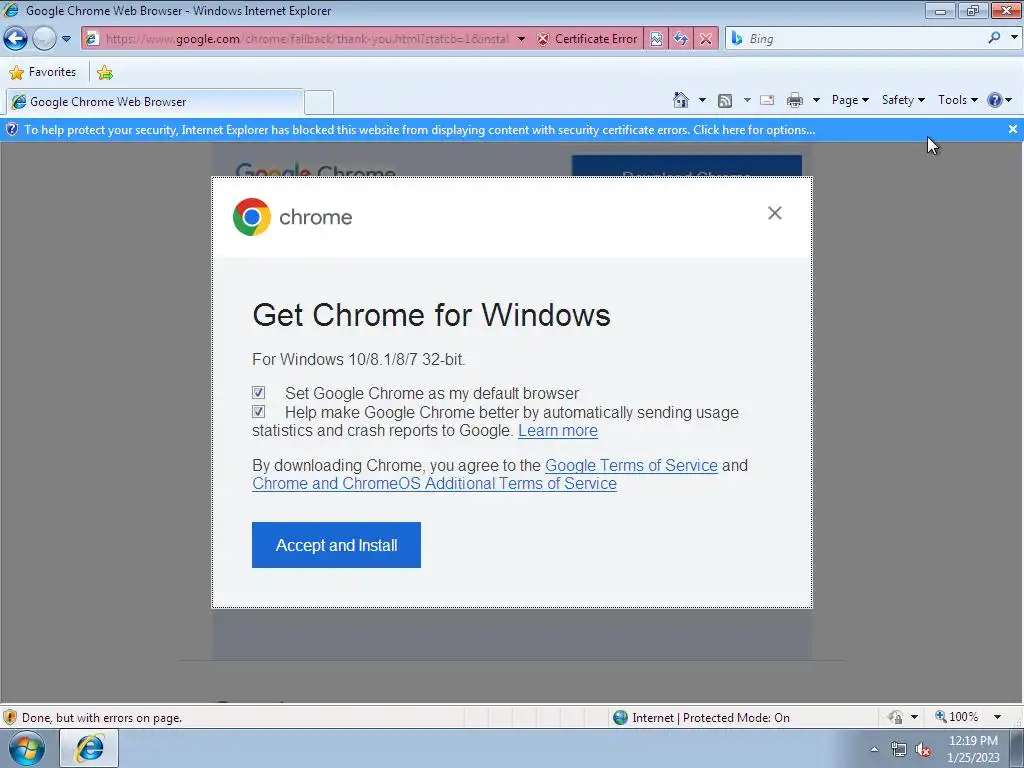Click the Google Chrome logo behind dialog

(x=315, y=169)
